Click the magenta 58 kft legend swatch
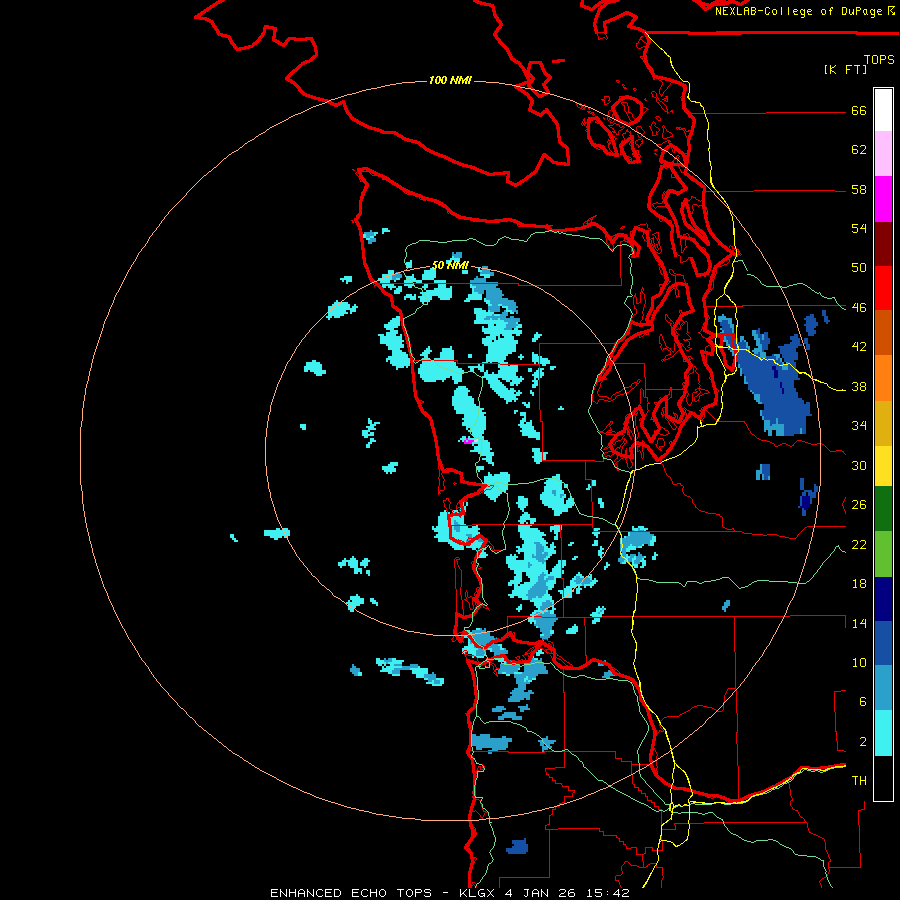Image resolution: width=900 pixels, height=900 pixels. [883, 199]
